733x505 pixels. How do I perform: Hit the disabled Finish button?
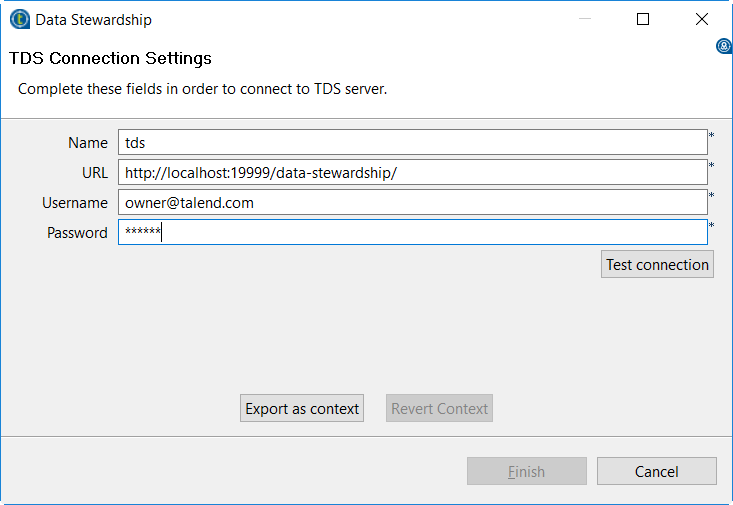point(527,471)
